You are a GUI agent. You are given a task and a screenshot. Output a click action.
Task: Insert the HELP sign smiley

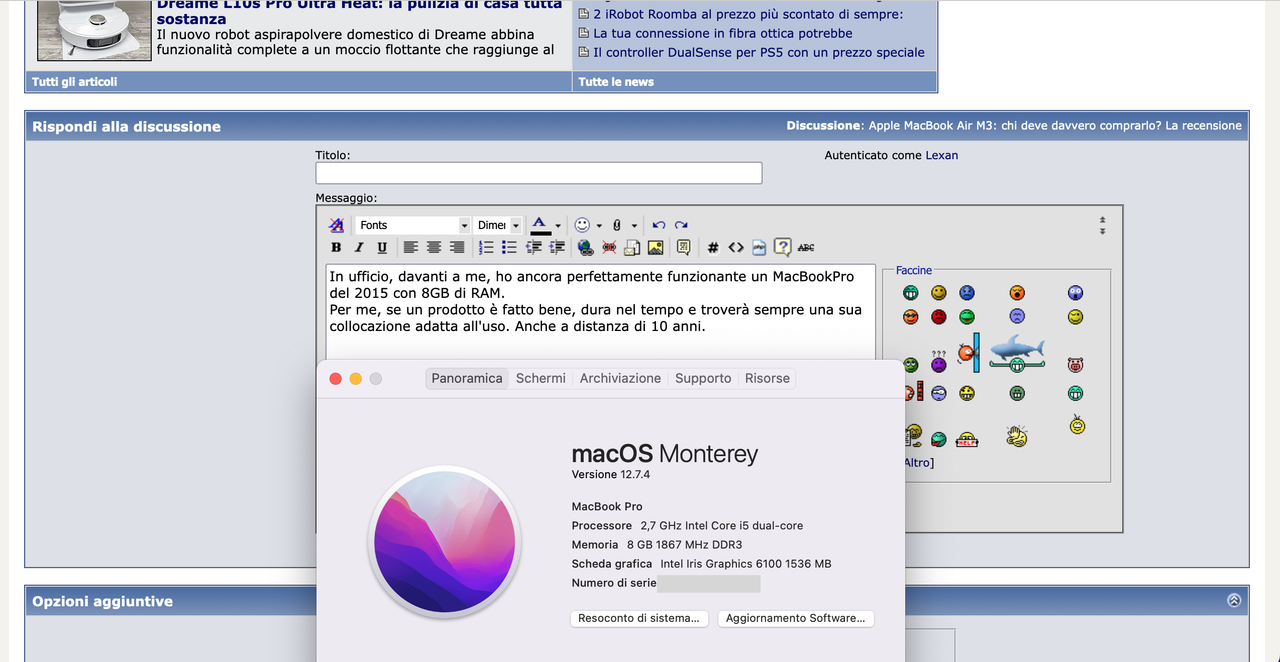[966, 439]
